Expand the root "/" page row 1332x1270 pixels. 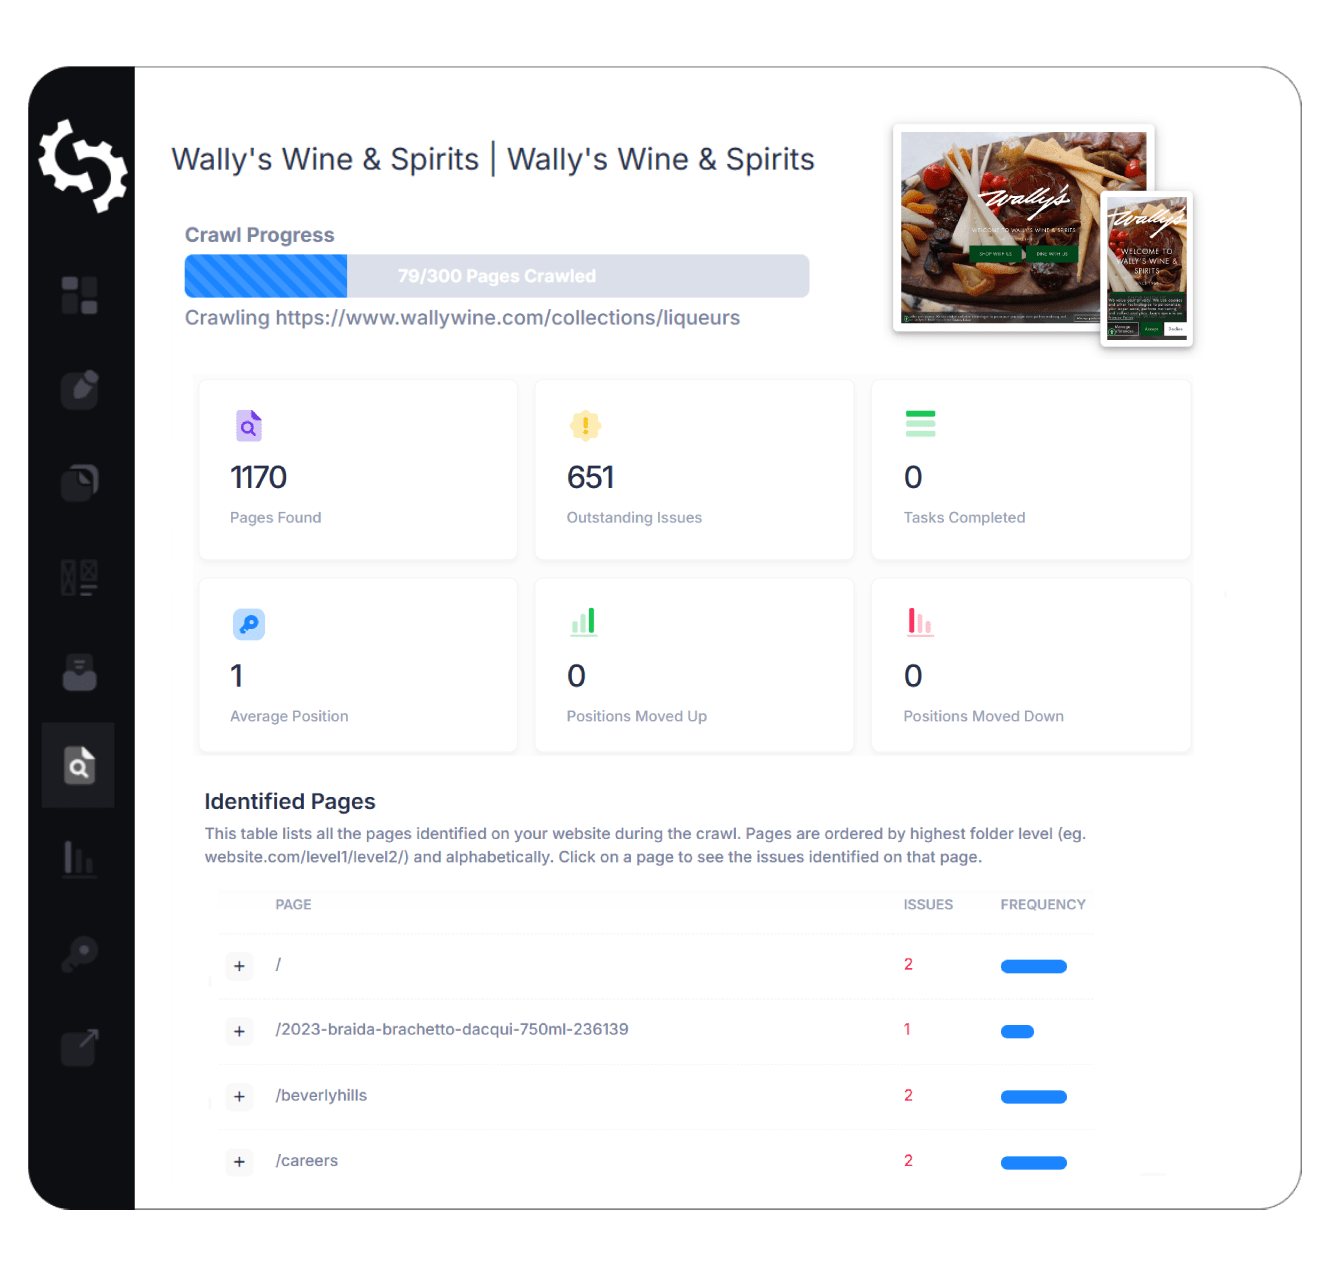pos(239,966)
